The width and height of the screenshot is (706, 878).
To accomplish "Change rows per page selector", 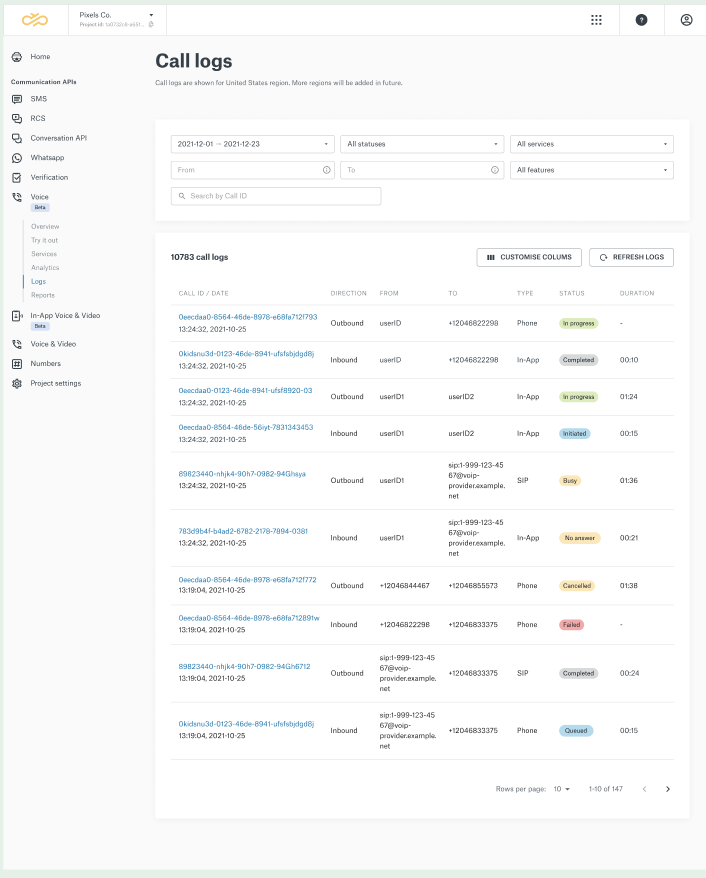I will (562, 789).
